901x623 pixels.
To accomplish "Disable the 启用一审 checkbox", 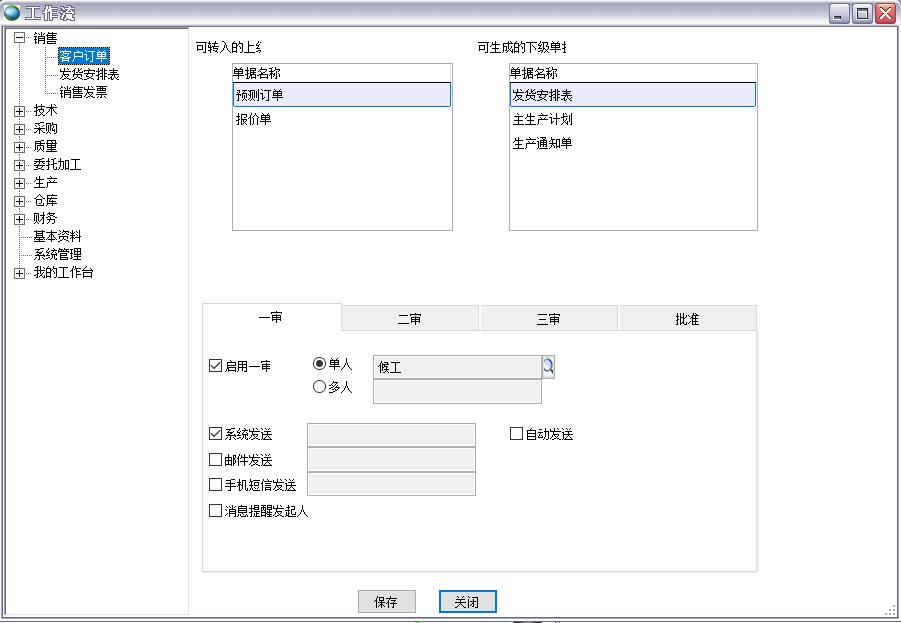I will point(215,366).
